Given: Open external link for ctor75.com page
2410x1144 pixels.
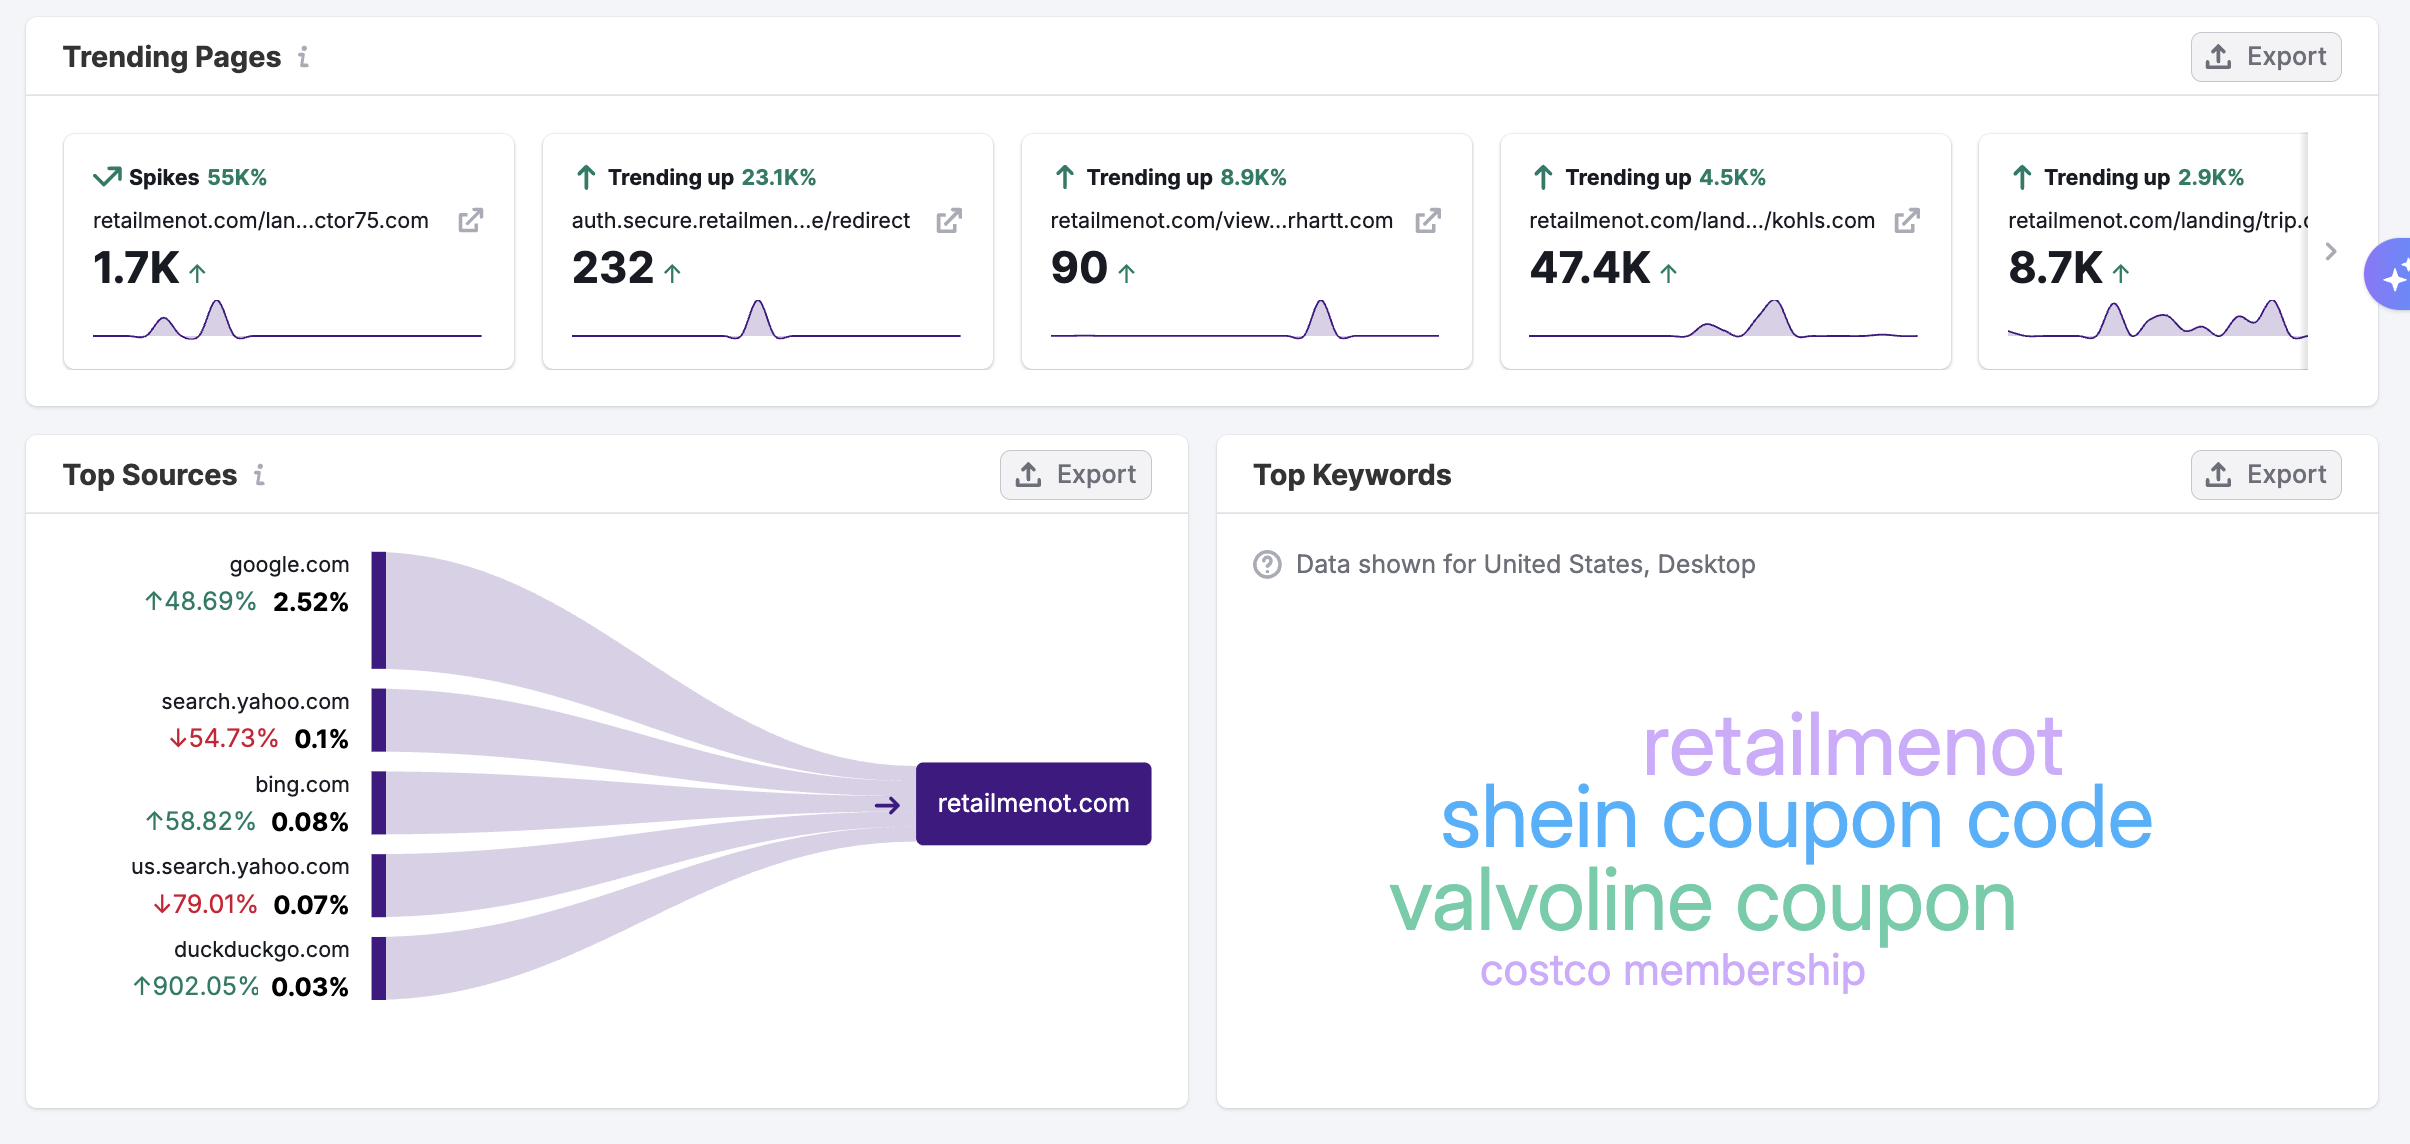Looking at the screenshot, I should coord(470,221).
